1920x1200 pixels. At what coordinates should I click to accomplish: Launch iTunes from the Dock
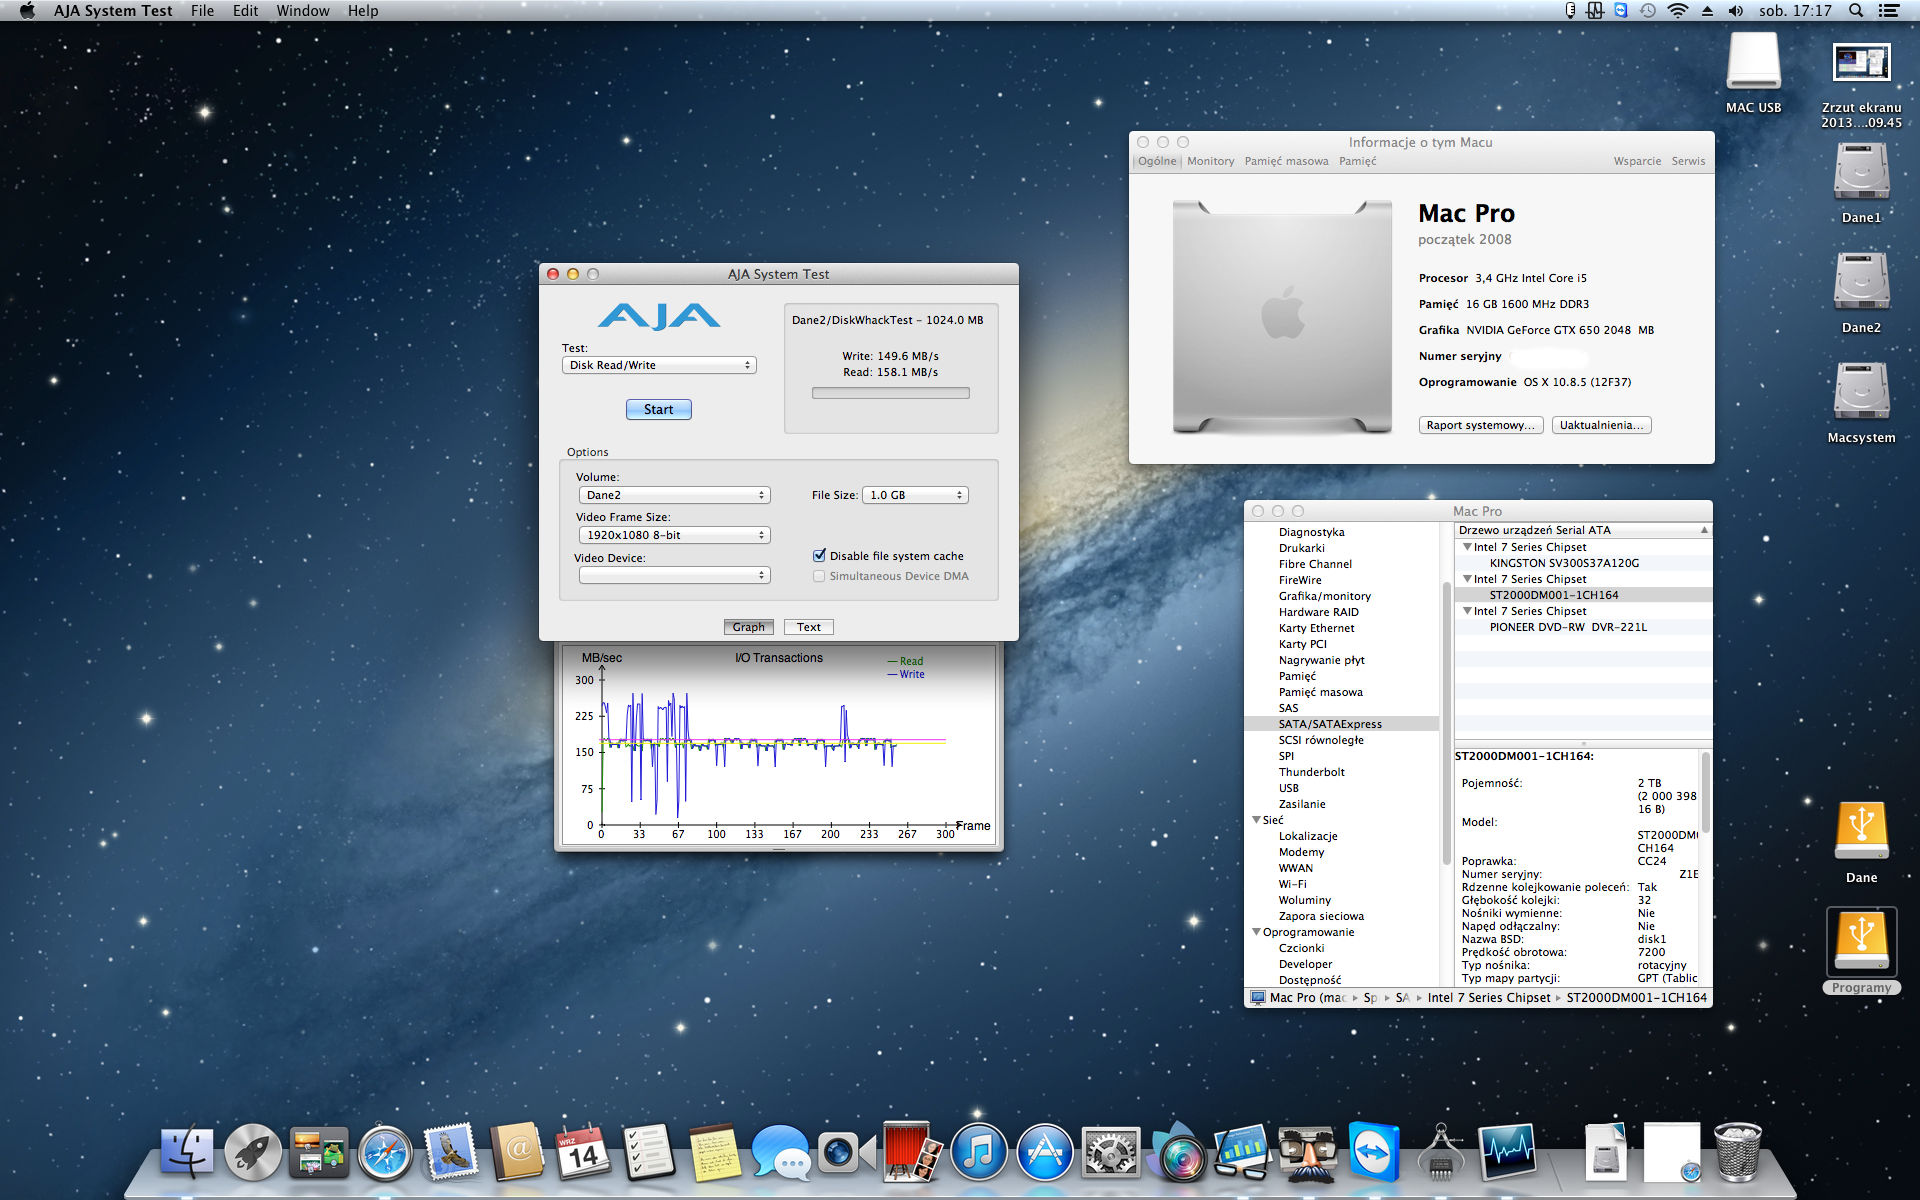tap(978, 1152)
